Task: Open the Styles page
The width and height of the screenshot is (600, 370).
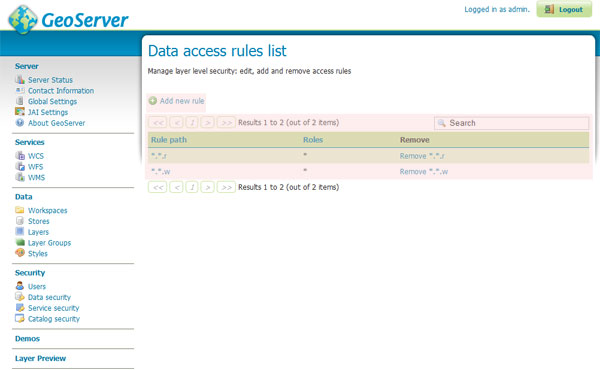Action: (38, 253)
